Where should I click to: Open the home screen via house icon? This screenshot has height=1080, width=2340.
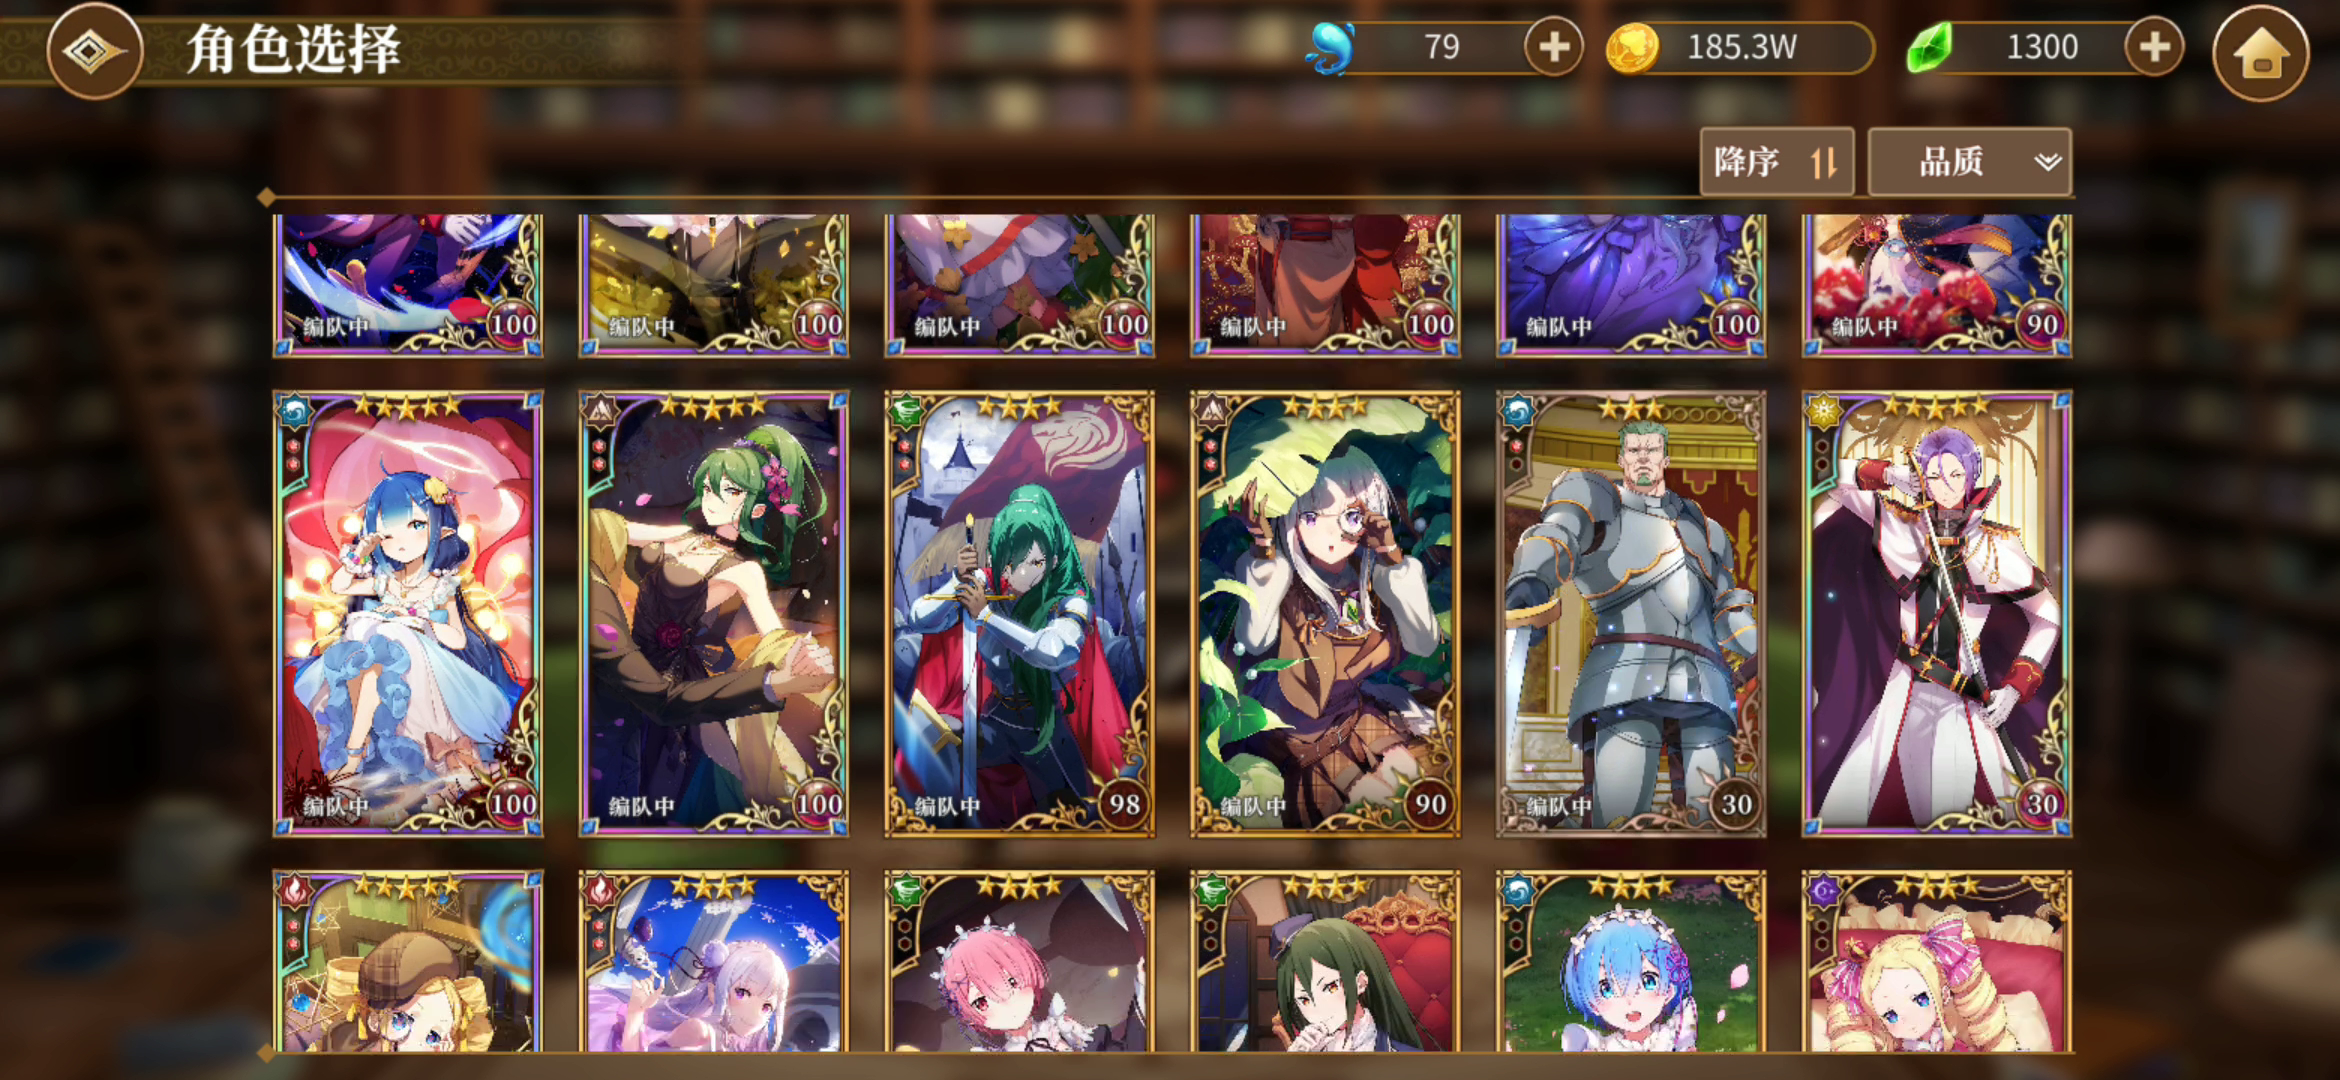click(x=2261, y=53)
